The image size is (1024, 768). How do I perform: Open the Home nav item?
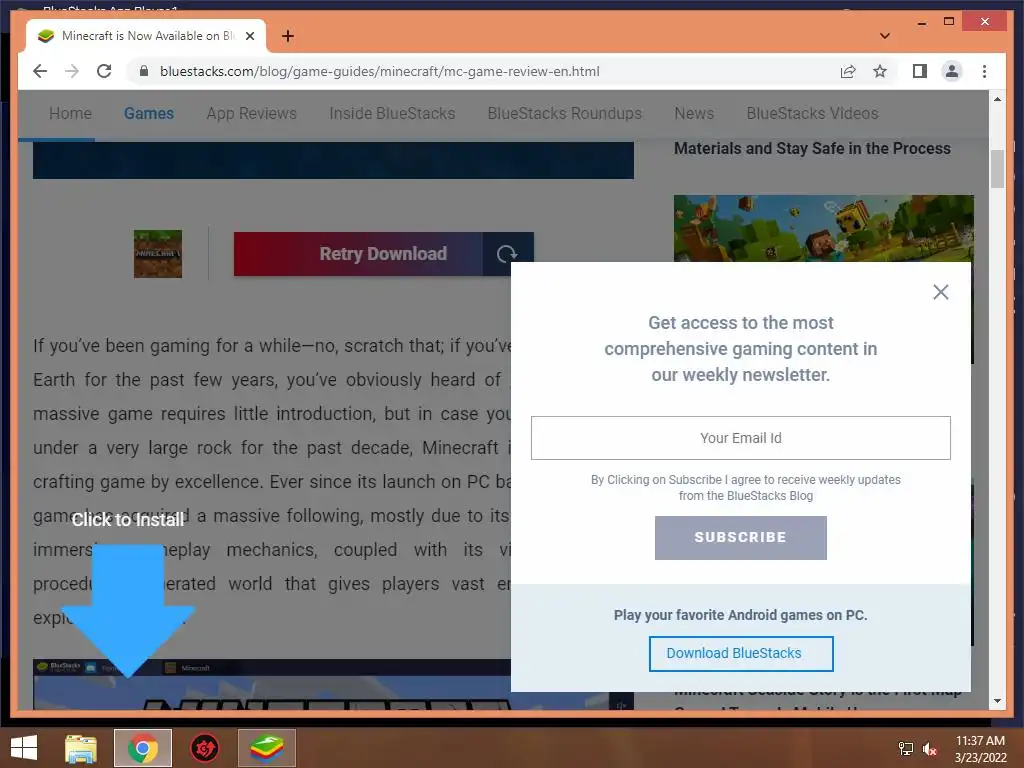pyautogui.click(x=71, y=114)
